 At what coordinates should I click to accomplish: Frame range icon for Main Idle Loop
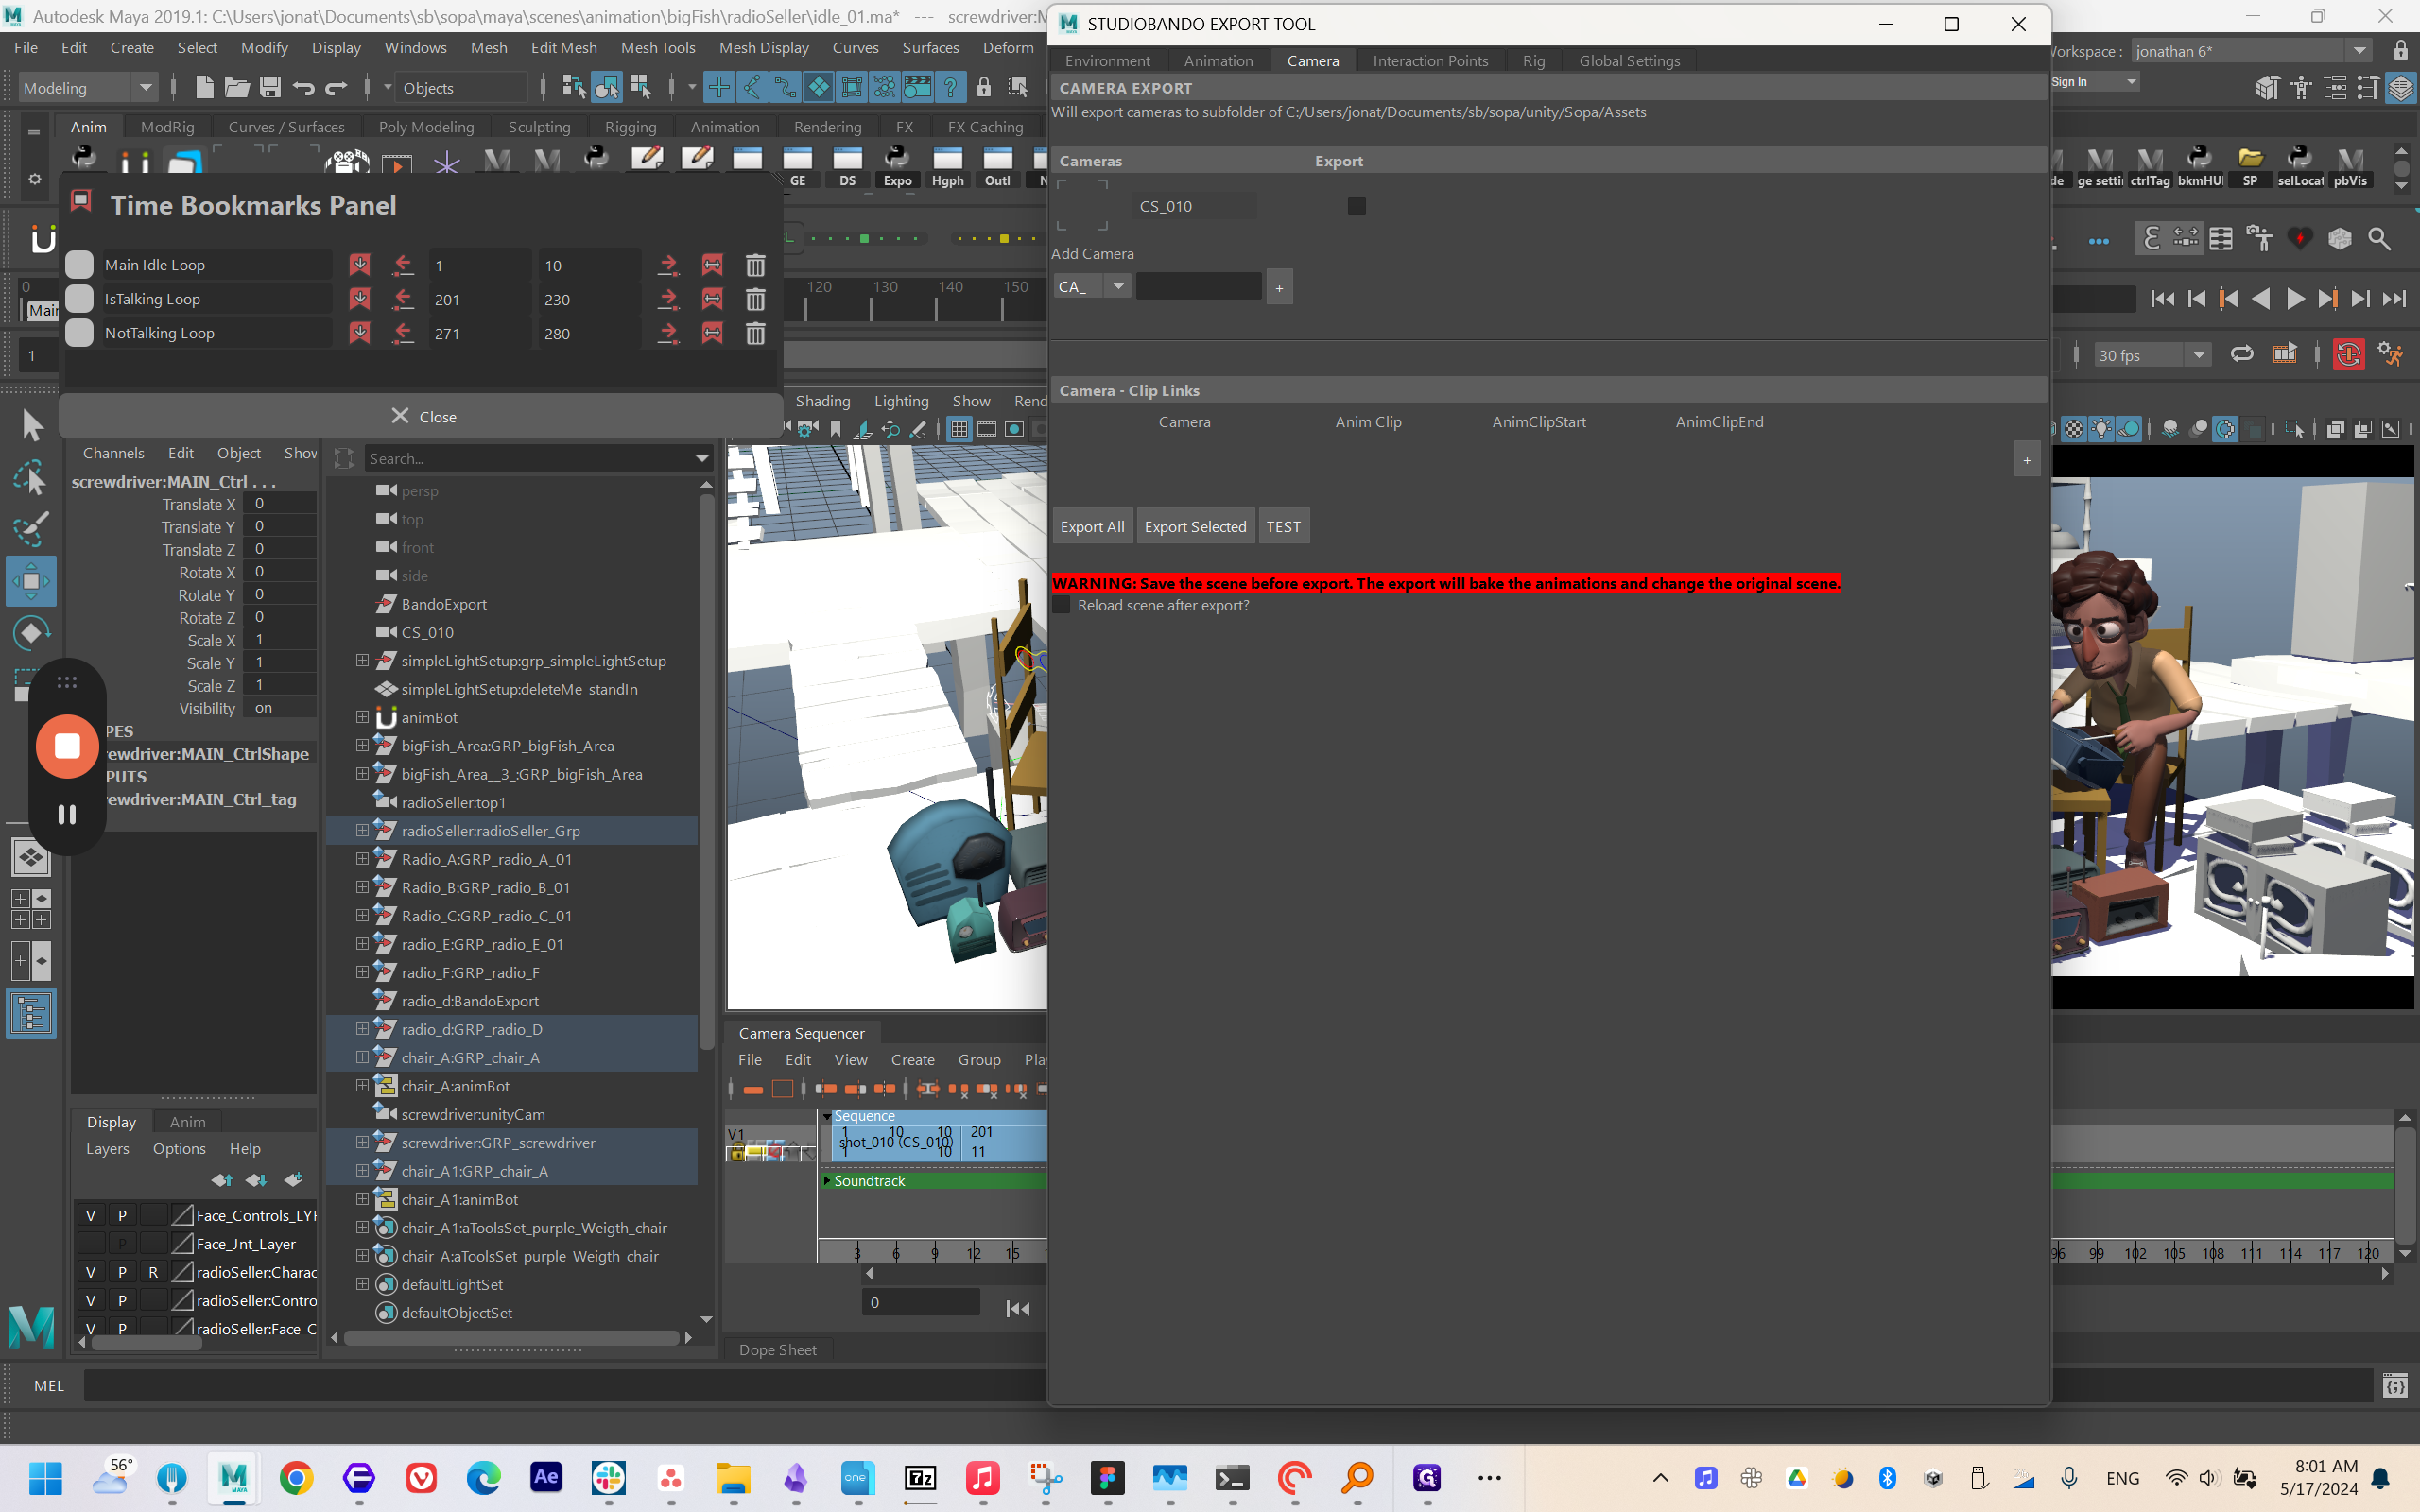(x=712, y=265)
